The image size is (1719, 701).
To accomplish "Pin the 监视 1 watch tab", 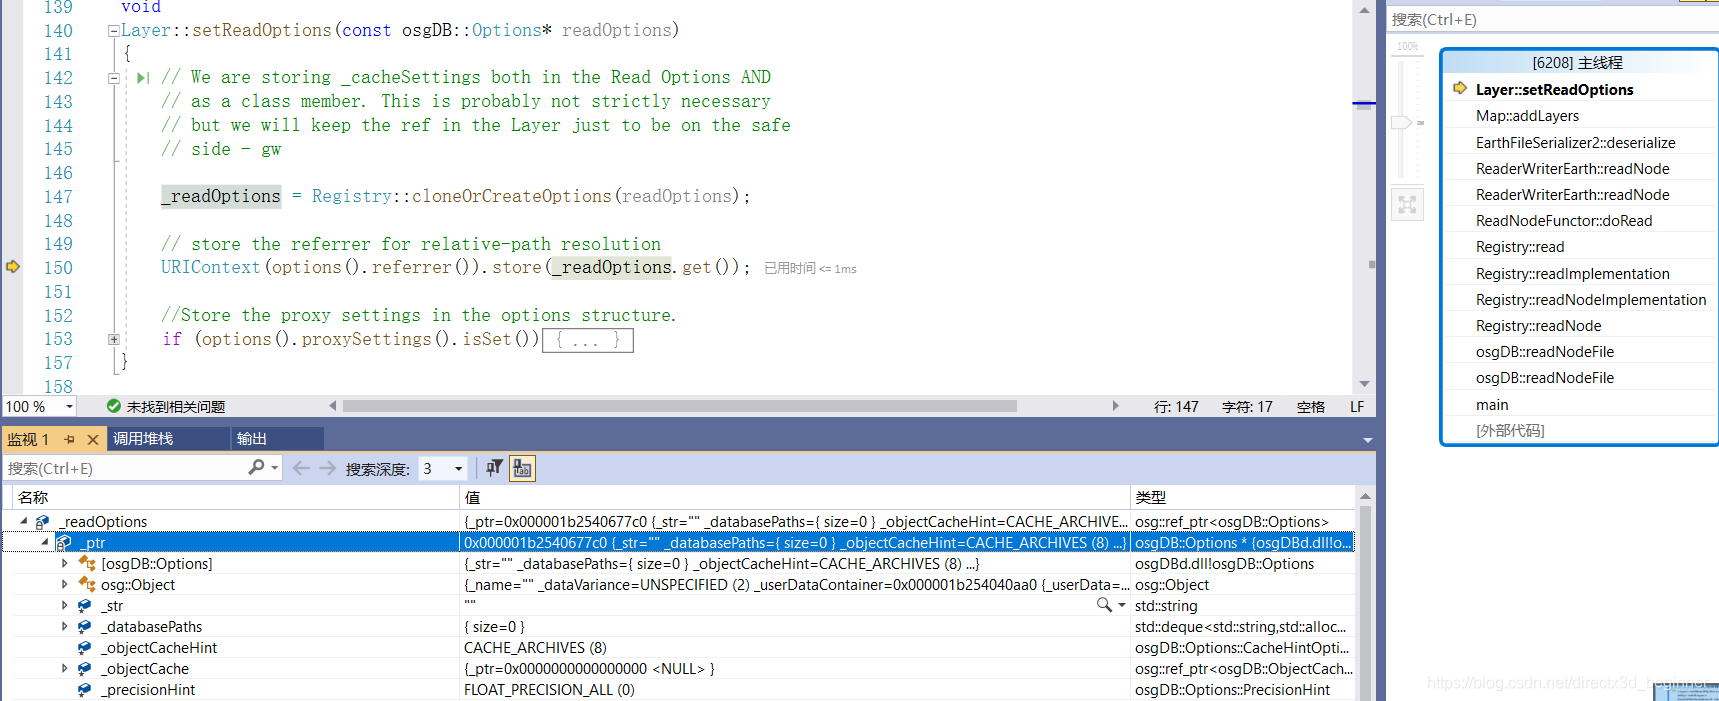I will click(69, 439).
